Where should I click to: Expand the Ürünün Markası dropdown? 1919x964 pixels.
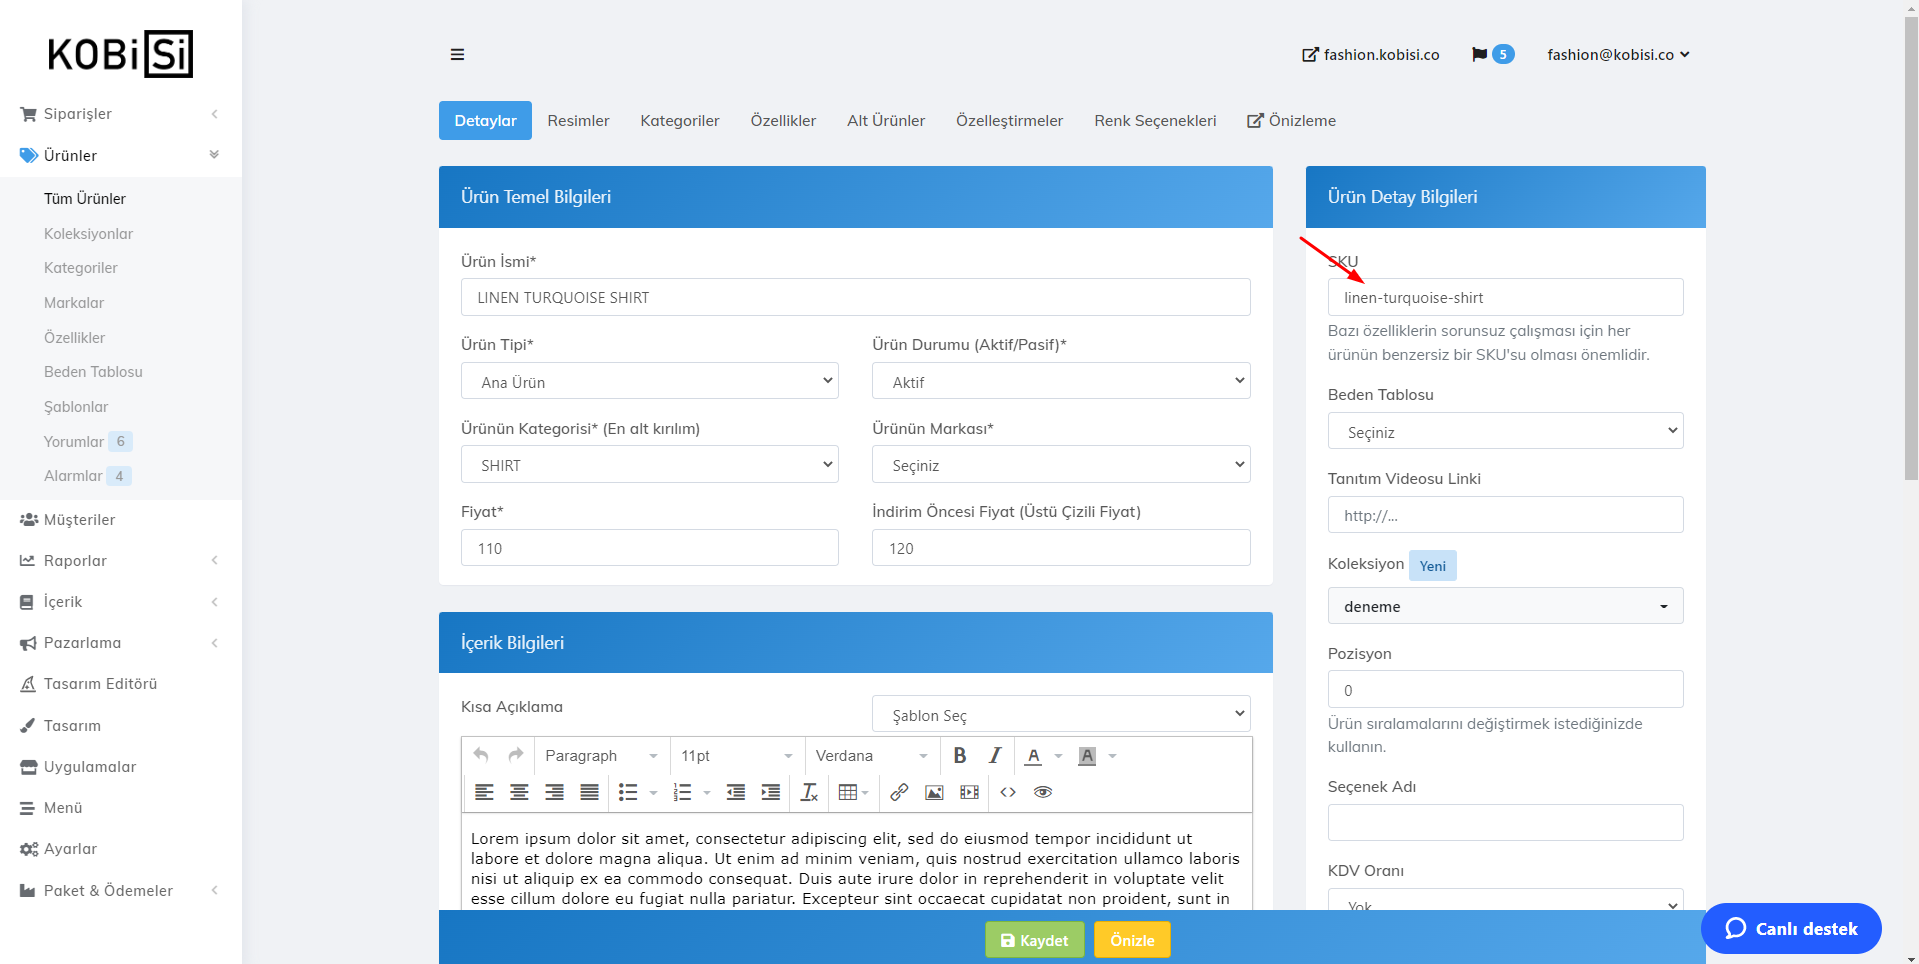coord(1060,465)
